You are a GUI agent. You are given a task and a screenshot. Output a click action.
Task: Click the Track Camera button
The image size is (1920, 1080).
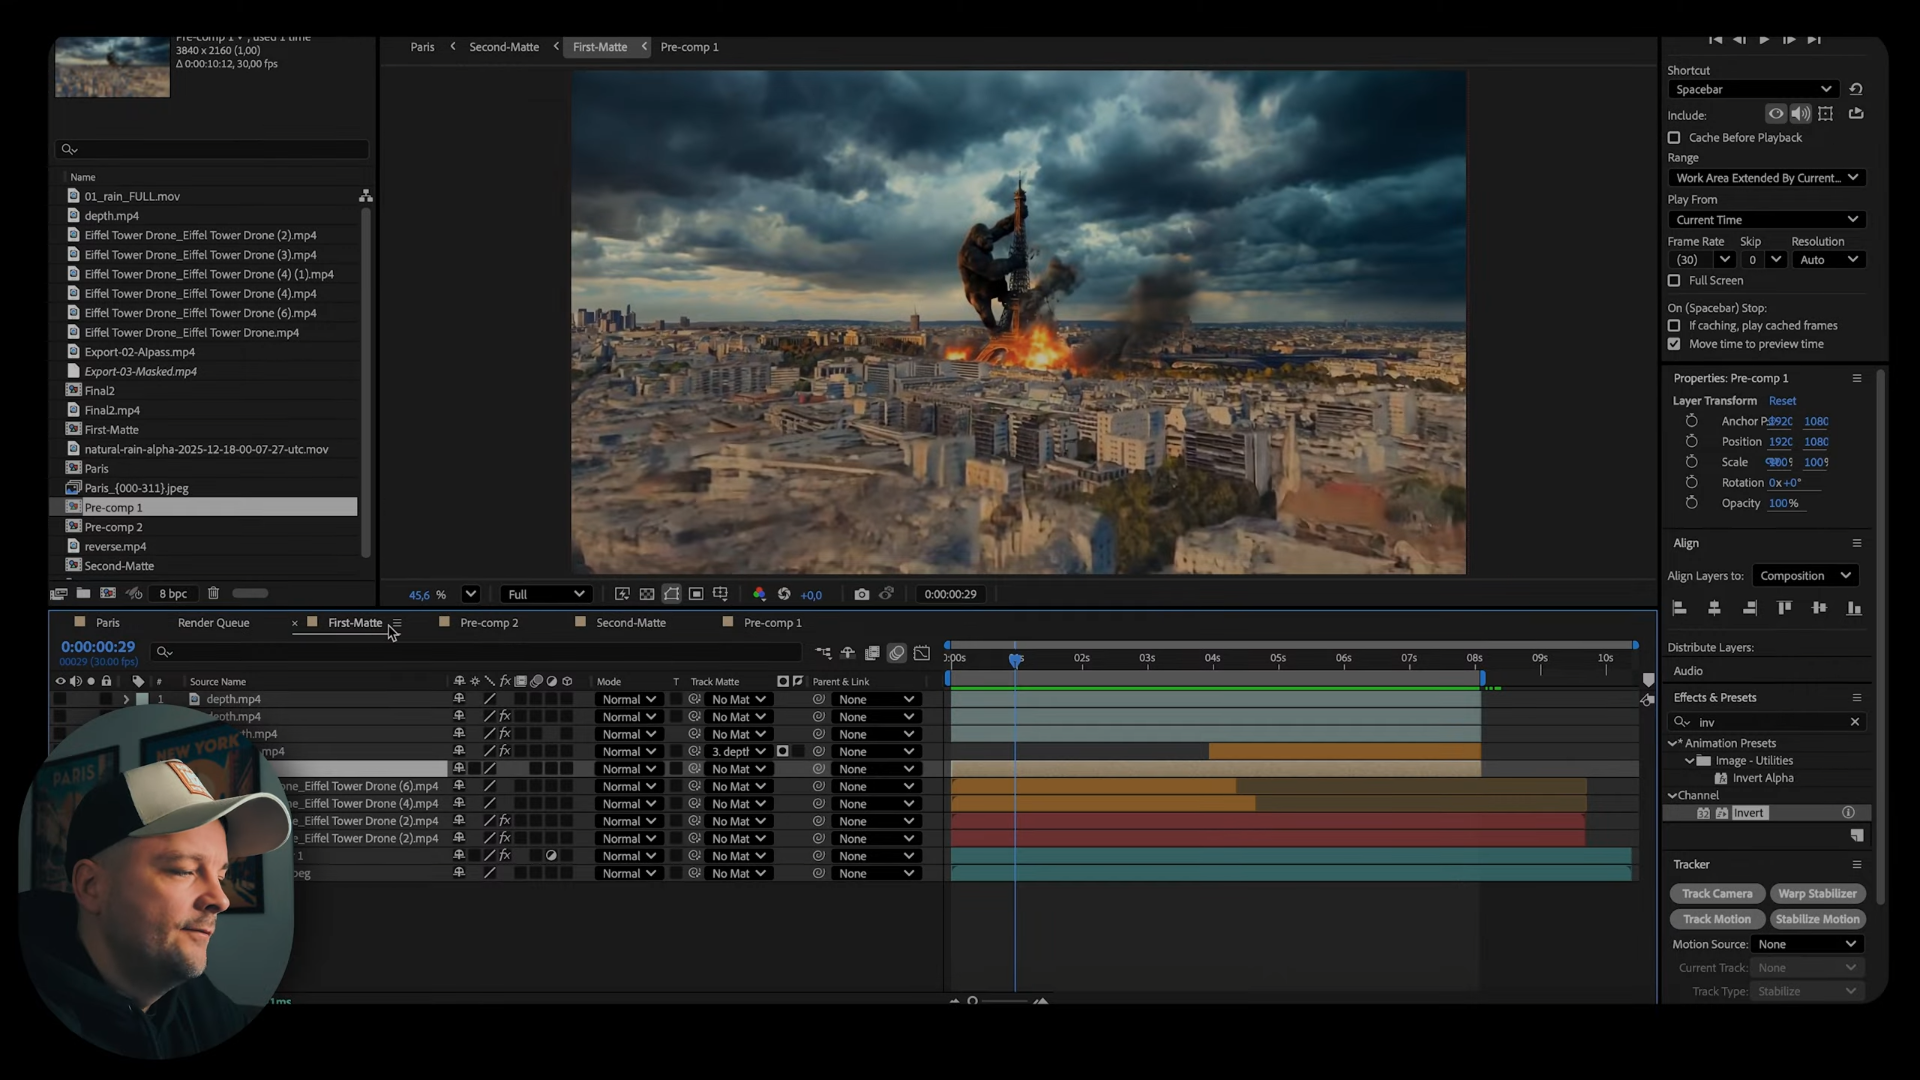point(1716,894)
